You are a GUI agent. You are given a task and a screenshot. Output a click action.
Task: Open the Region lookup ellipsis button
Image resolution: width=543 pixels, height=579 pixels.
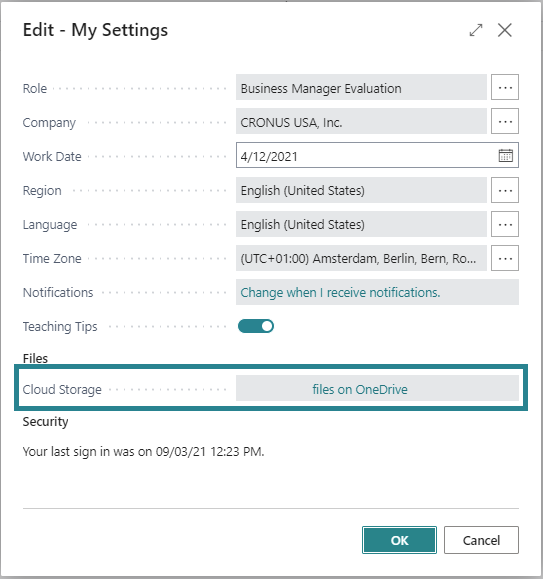pos(505,190)
